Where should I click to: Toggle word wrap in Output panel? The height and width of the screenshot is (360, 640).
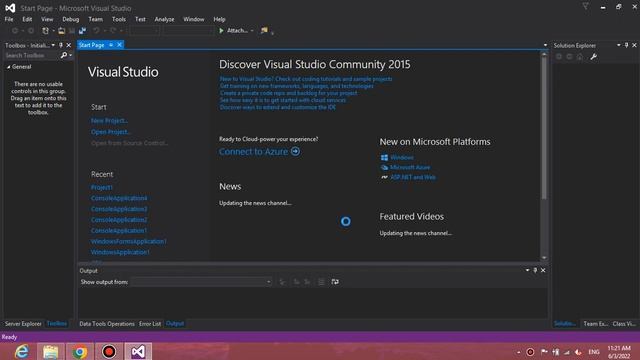point(335,282)
